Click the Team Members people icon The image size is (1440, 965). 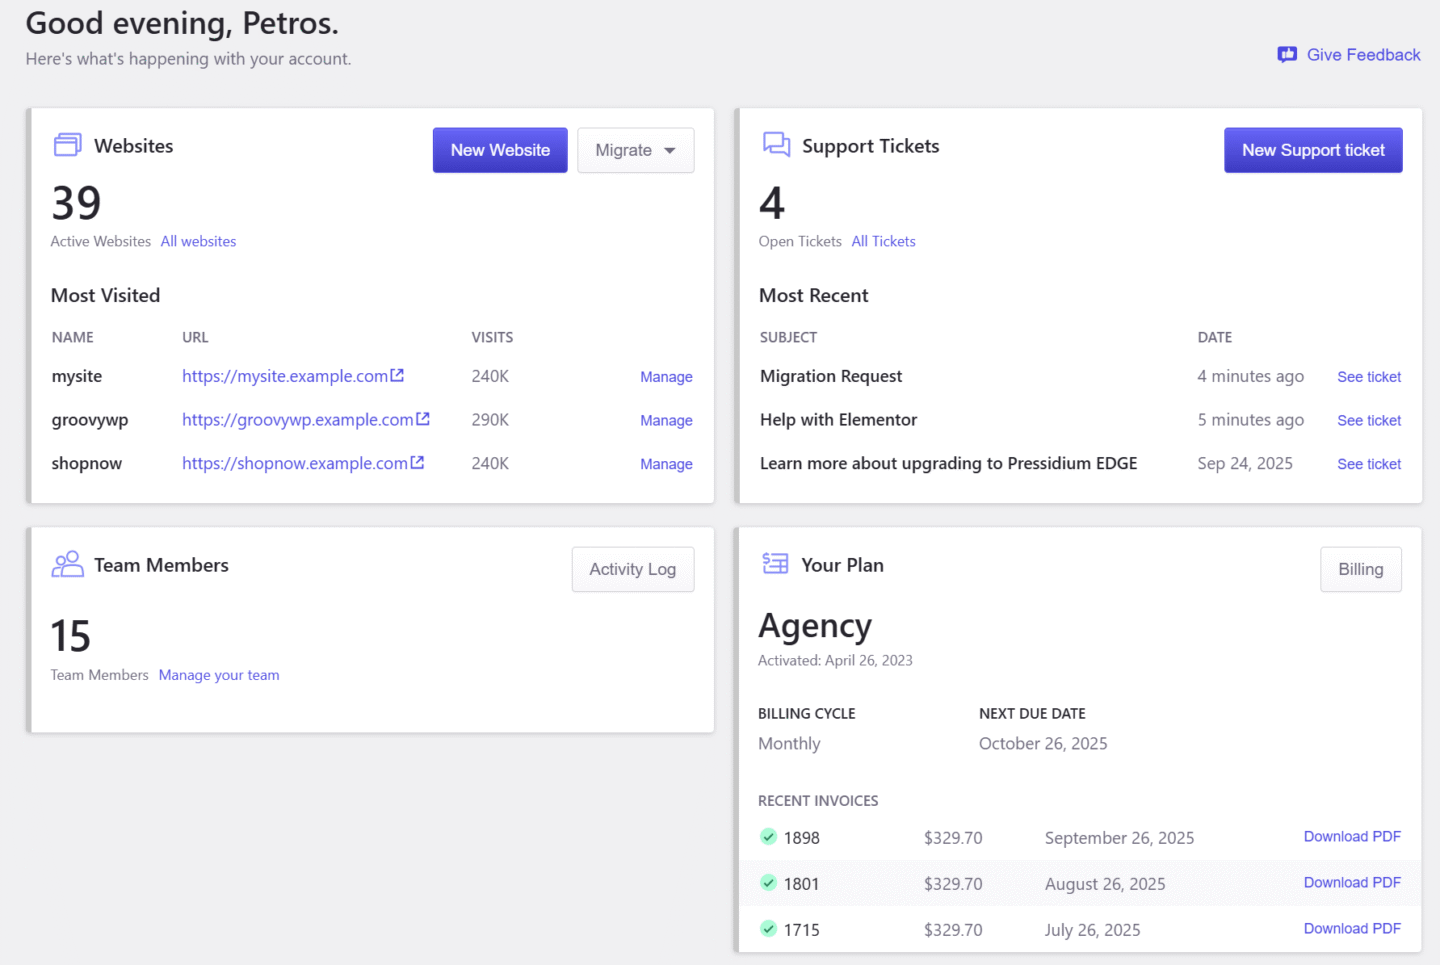coord(68,565)
